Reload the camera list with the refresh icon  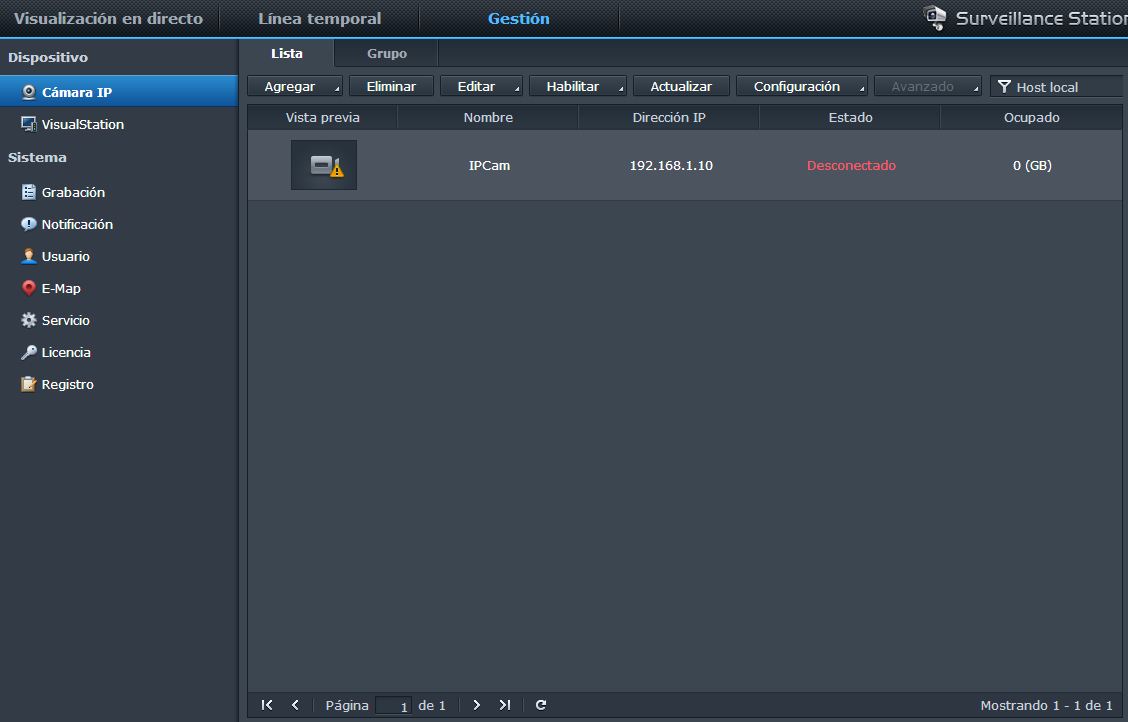pyautogui.click(x=540, y=705)
